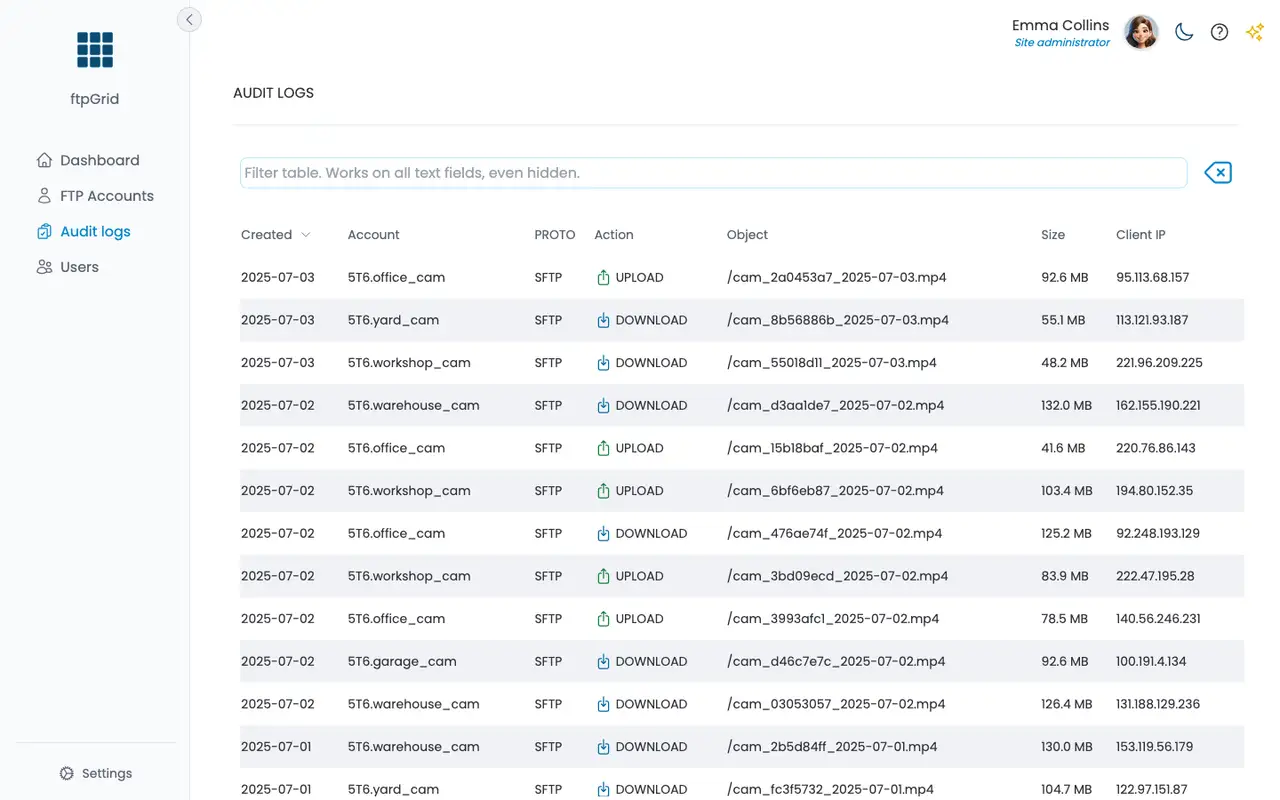Click download icon in cam_55018d11 row

(603, 363)
